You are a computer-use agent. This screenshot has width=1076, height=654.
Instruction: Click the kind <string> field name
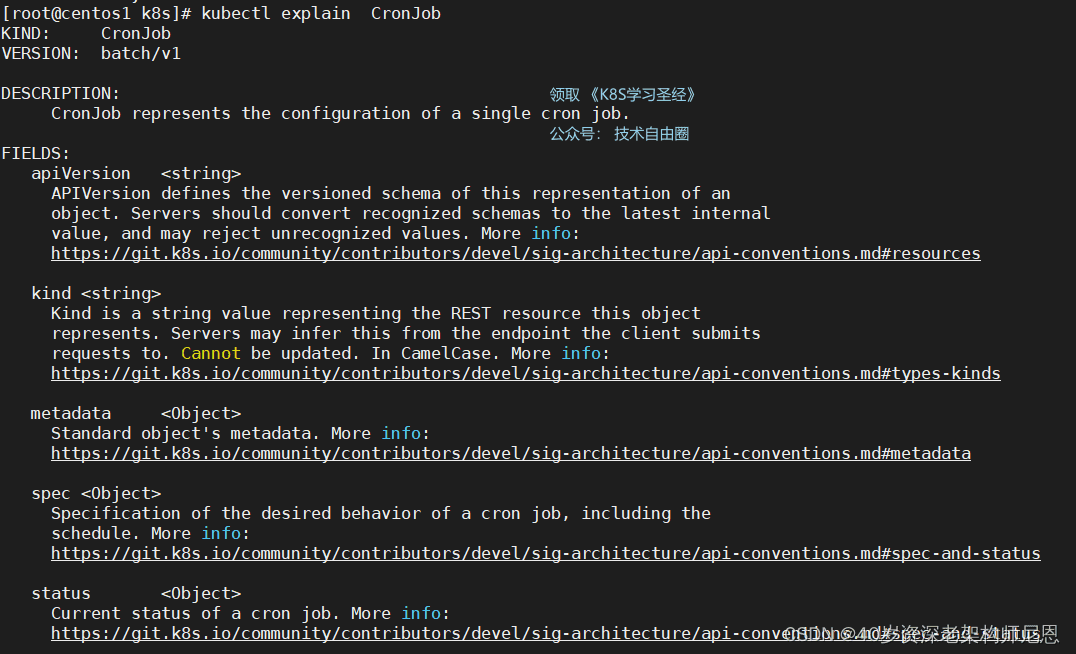pyautogui.click(x=96, y=294)
